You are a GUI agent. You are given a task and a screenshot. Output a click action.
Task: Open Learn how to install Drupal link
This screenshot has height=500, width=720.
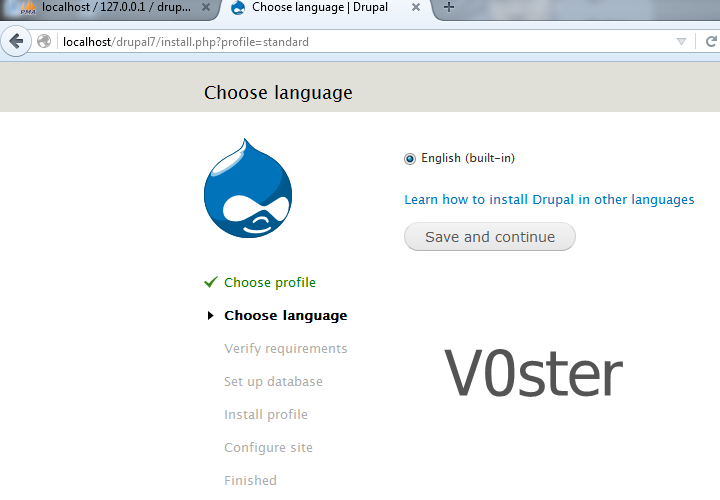549,200
